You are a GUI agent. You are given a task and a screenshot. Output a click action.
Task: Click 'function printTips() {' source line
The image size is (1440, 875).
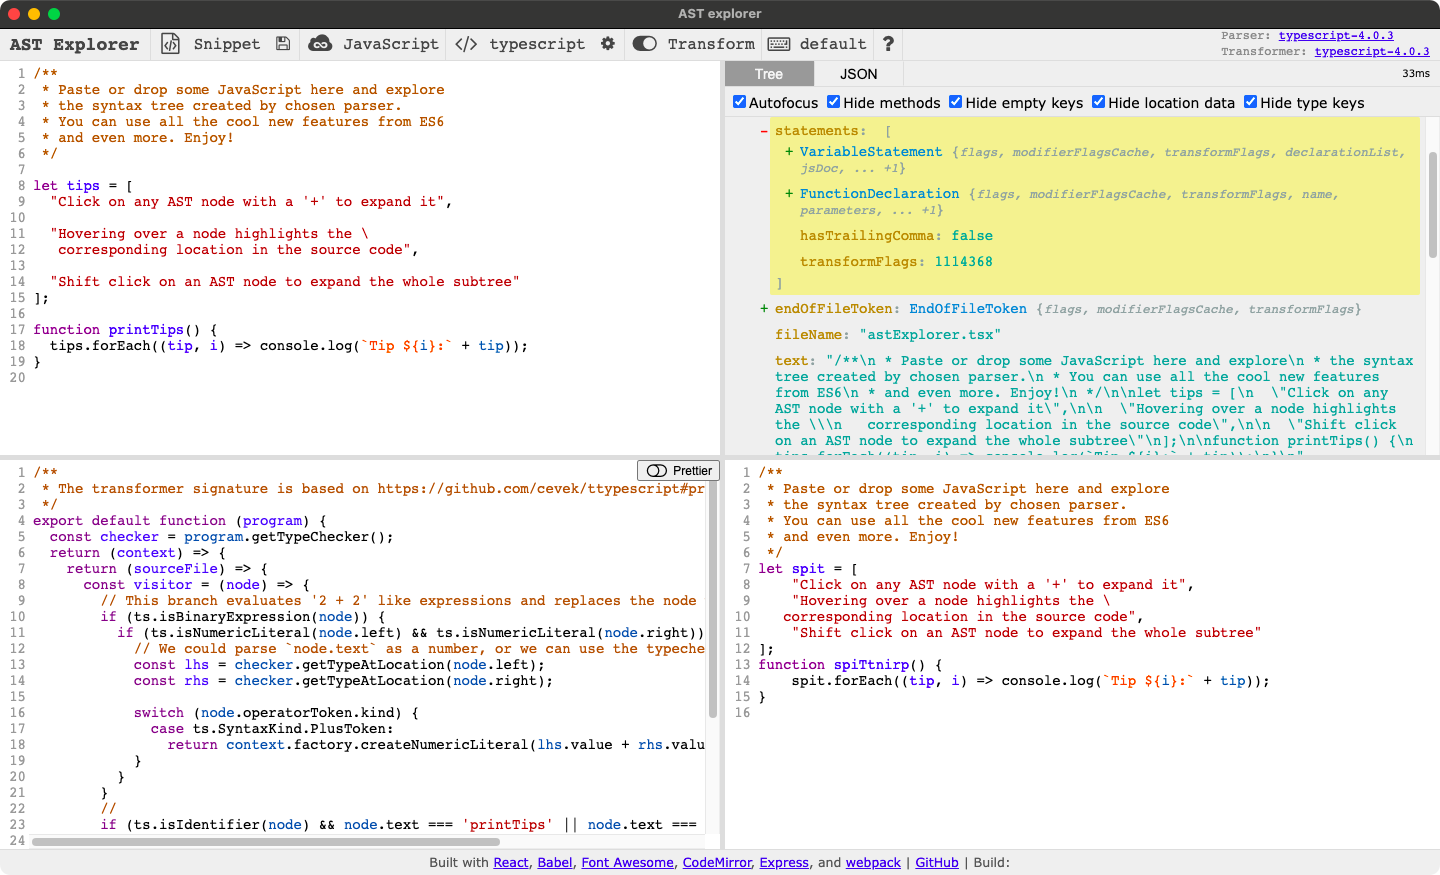[x=125, y=330]
